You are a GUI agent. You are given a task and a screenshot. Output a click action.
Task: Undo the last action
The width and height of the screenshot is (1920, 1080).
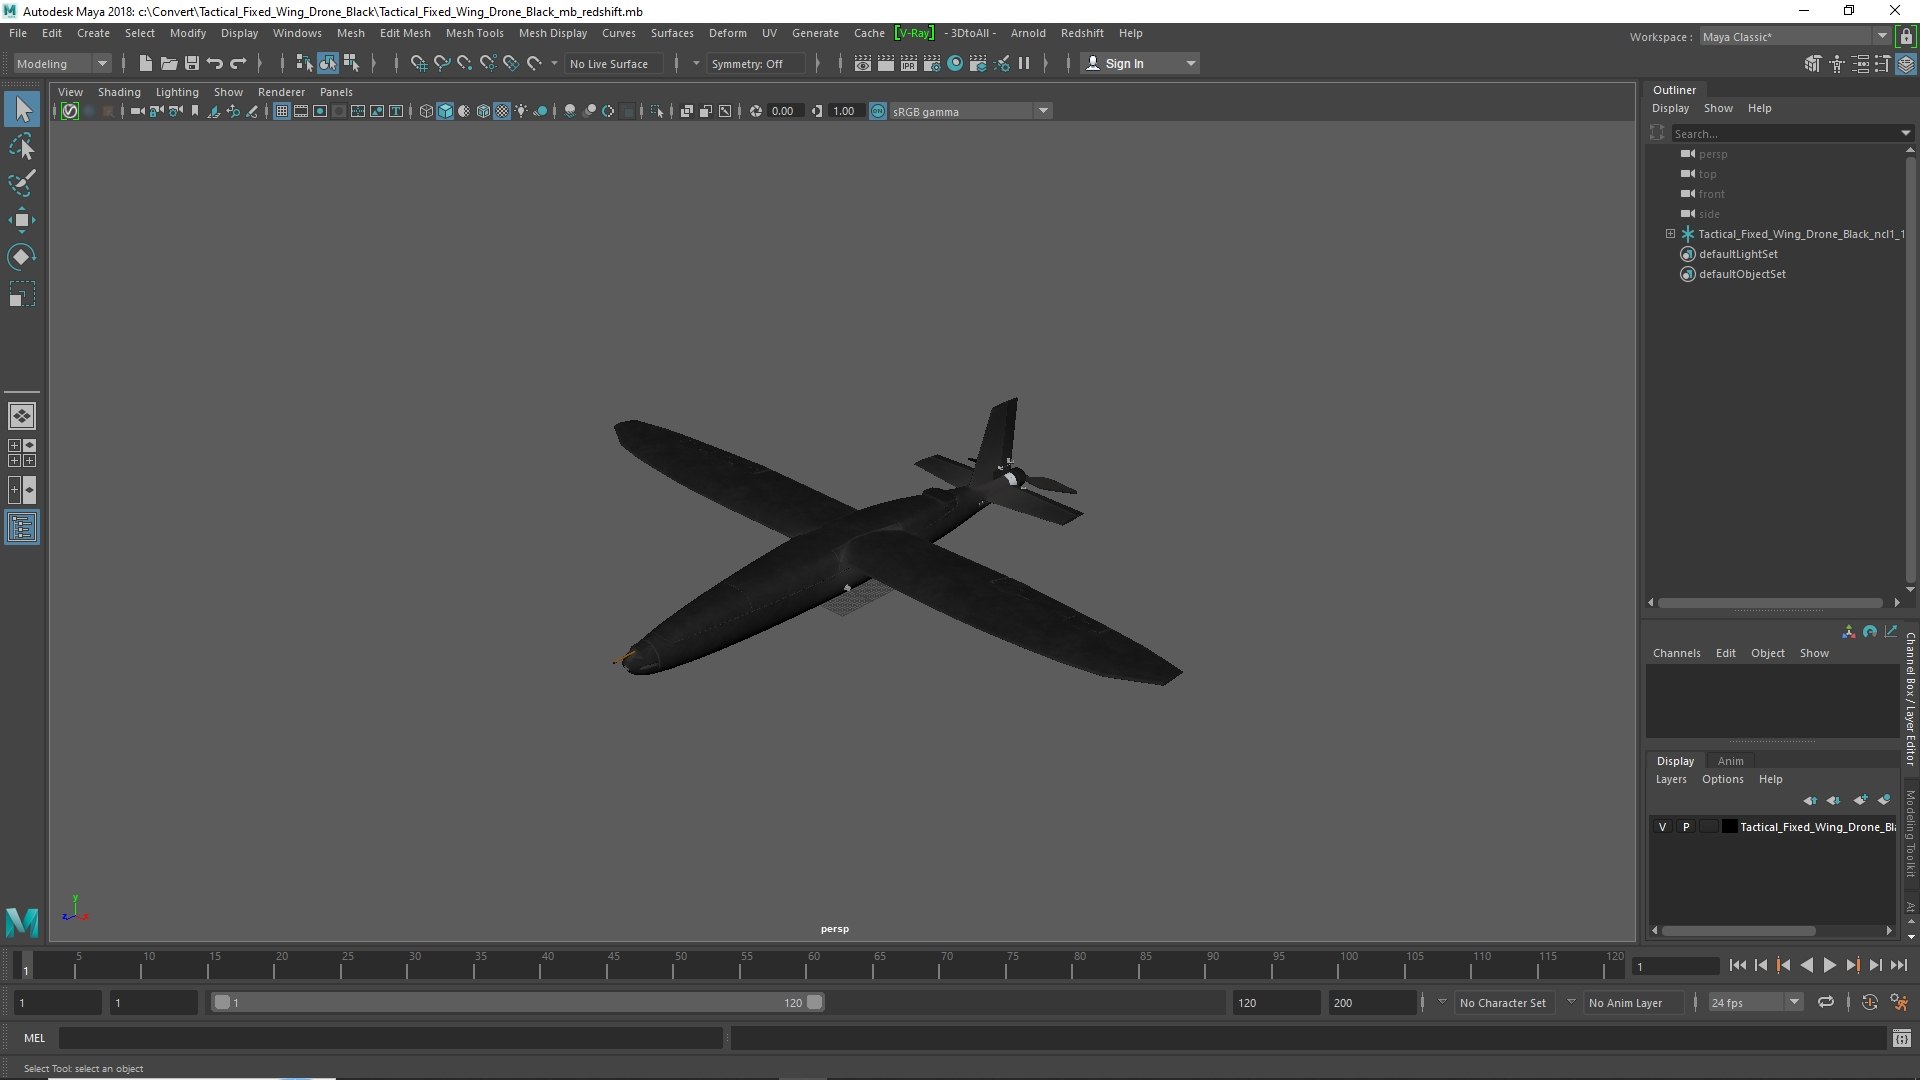214,63
